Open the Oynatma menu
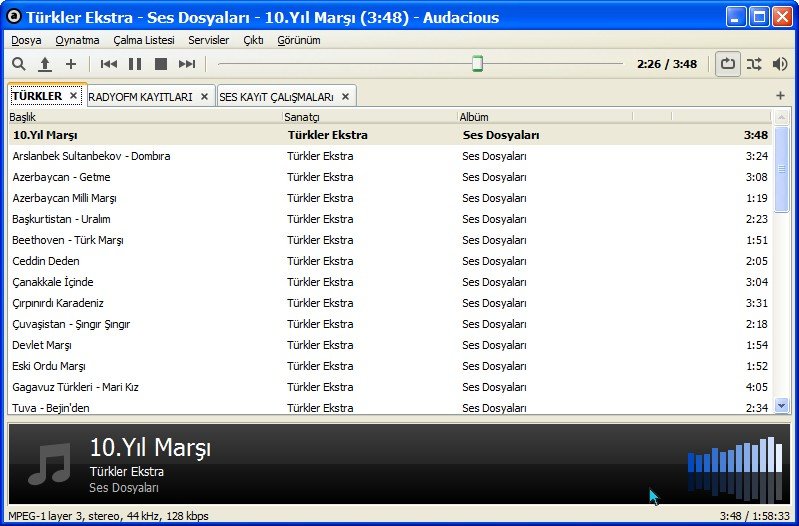The height and width of the screenshot is (526, 799). point(77,40)
